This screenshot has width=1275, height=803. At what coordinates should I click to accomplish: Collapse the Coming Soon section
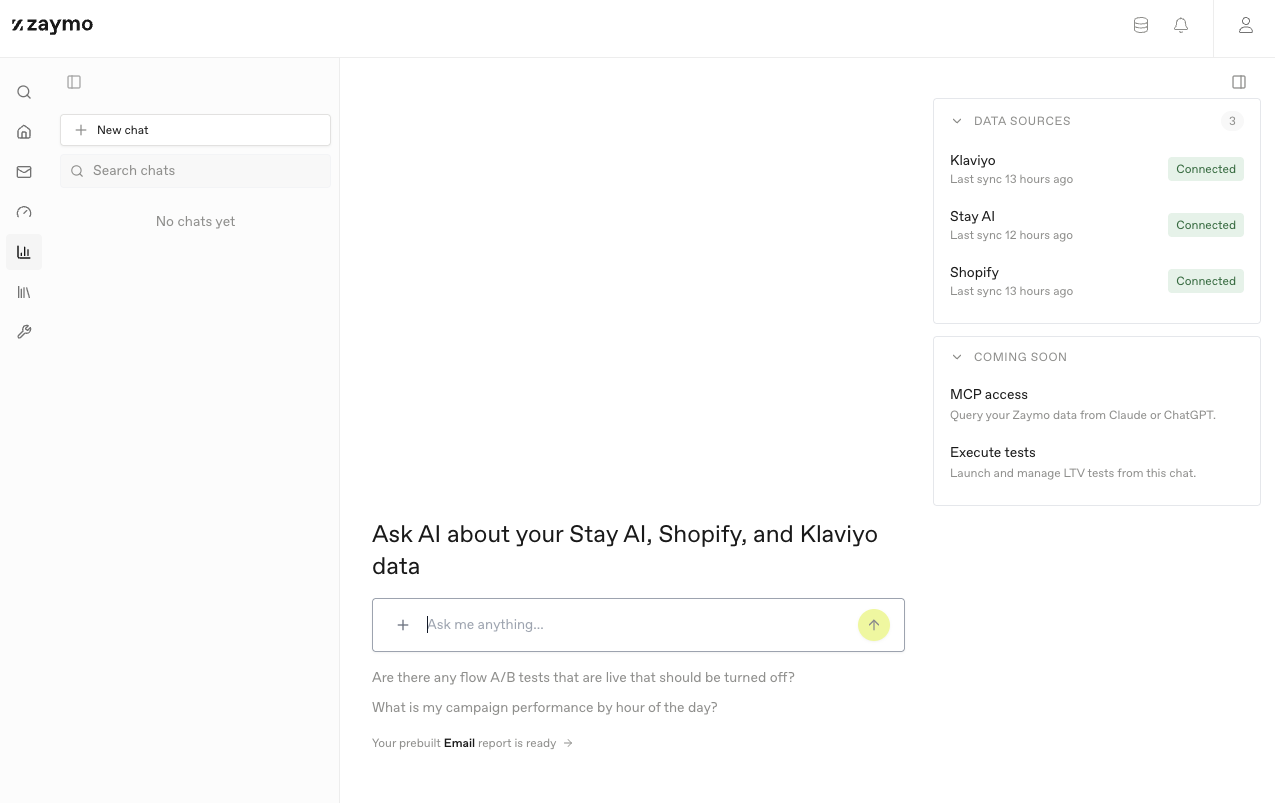click(x=957, y=357)
